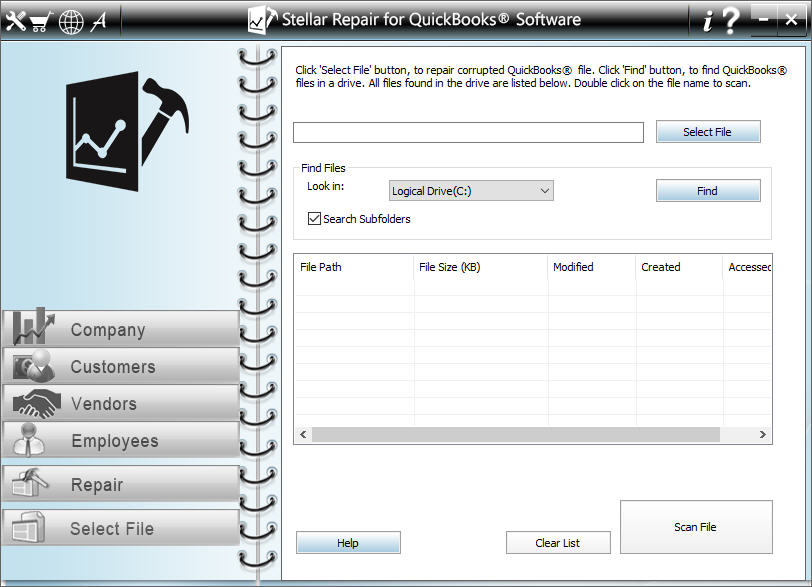Open the shopping cart purchase icon
Screen dimensions: 812x587
(41, 20)
